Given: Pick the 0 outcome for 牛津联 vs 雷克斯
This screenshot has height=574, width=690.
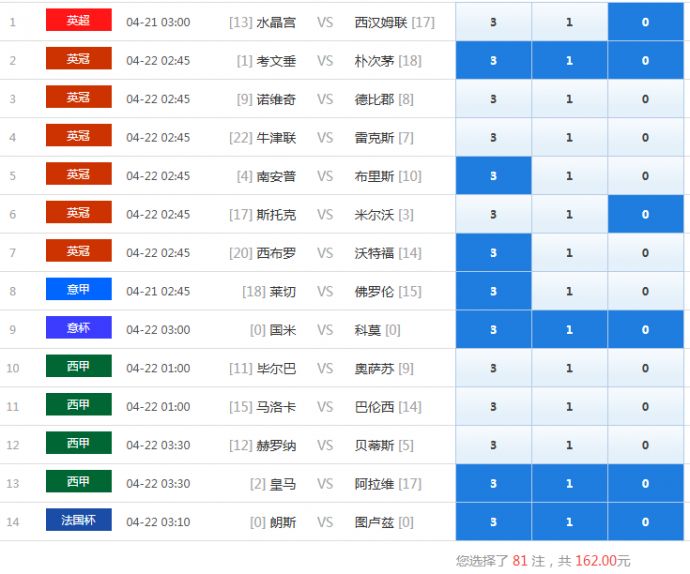Looking at the screenshot, I should (645, 137).
